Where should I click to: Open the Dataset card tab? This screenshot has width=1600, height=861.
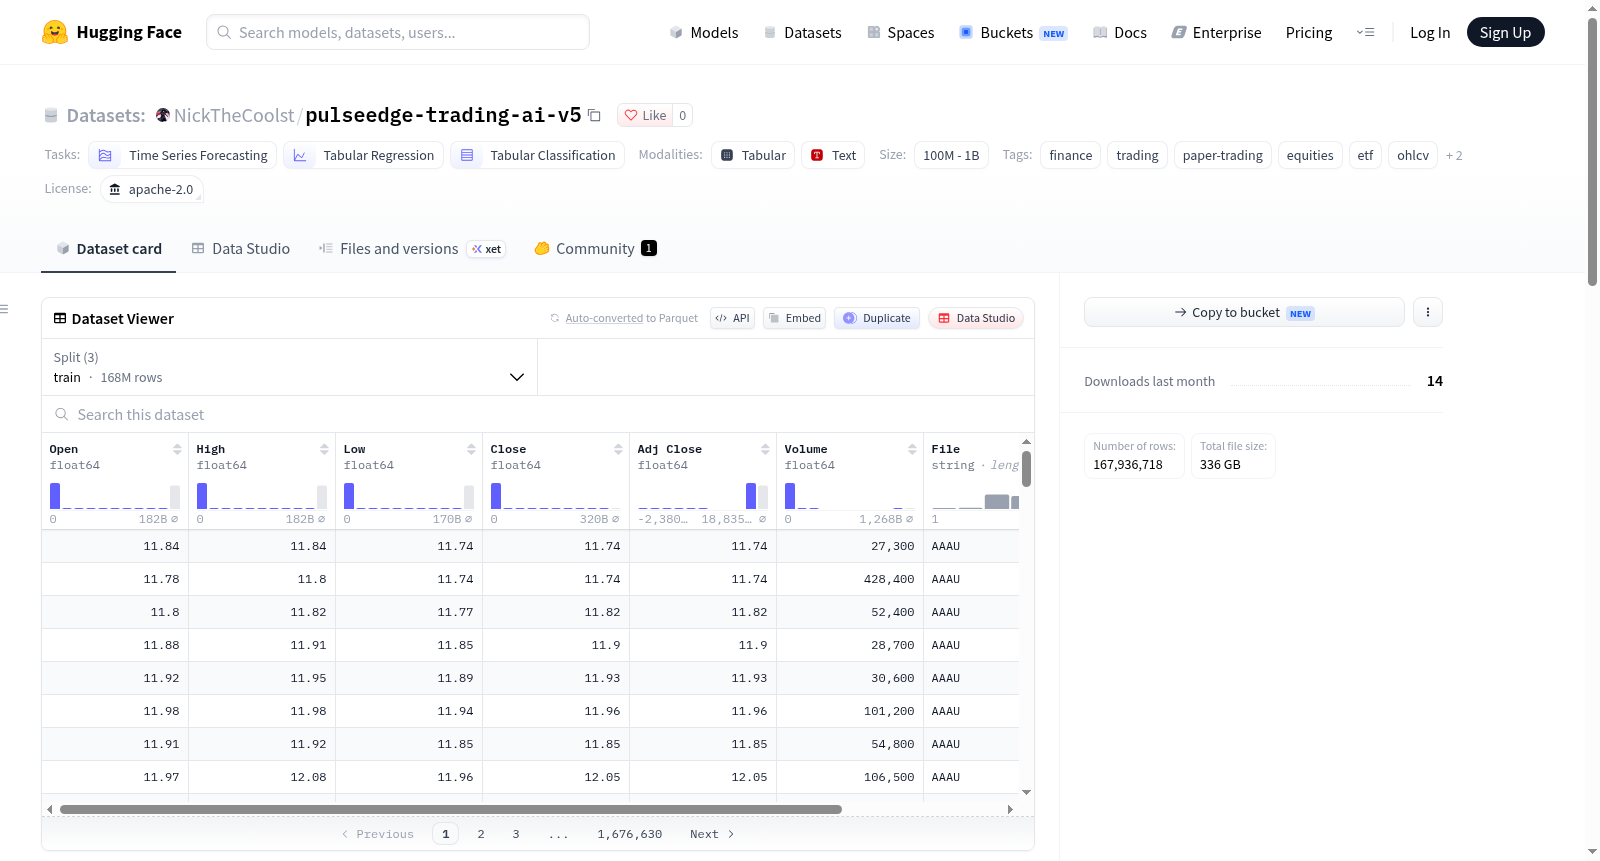pos(108,249)
